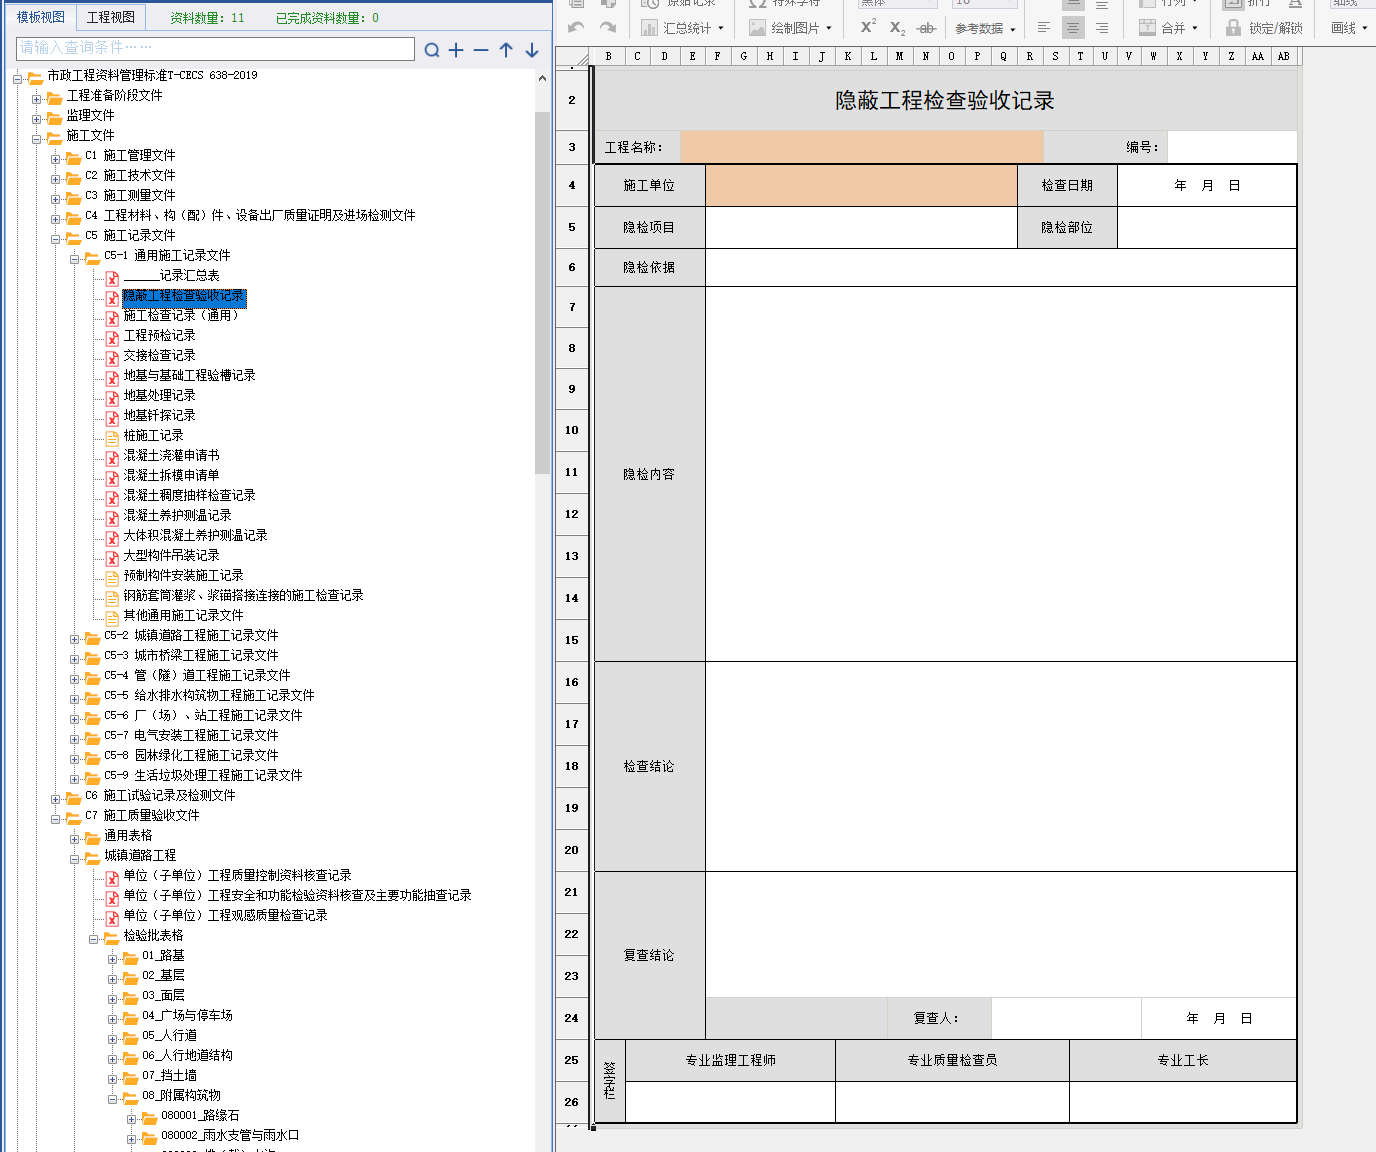Image resolution: width=1376 pixels, height=1152 pixels.
Task: Click file icon beside 其他通用施工记录文件
Action: click(x=112, y=618)
